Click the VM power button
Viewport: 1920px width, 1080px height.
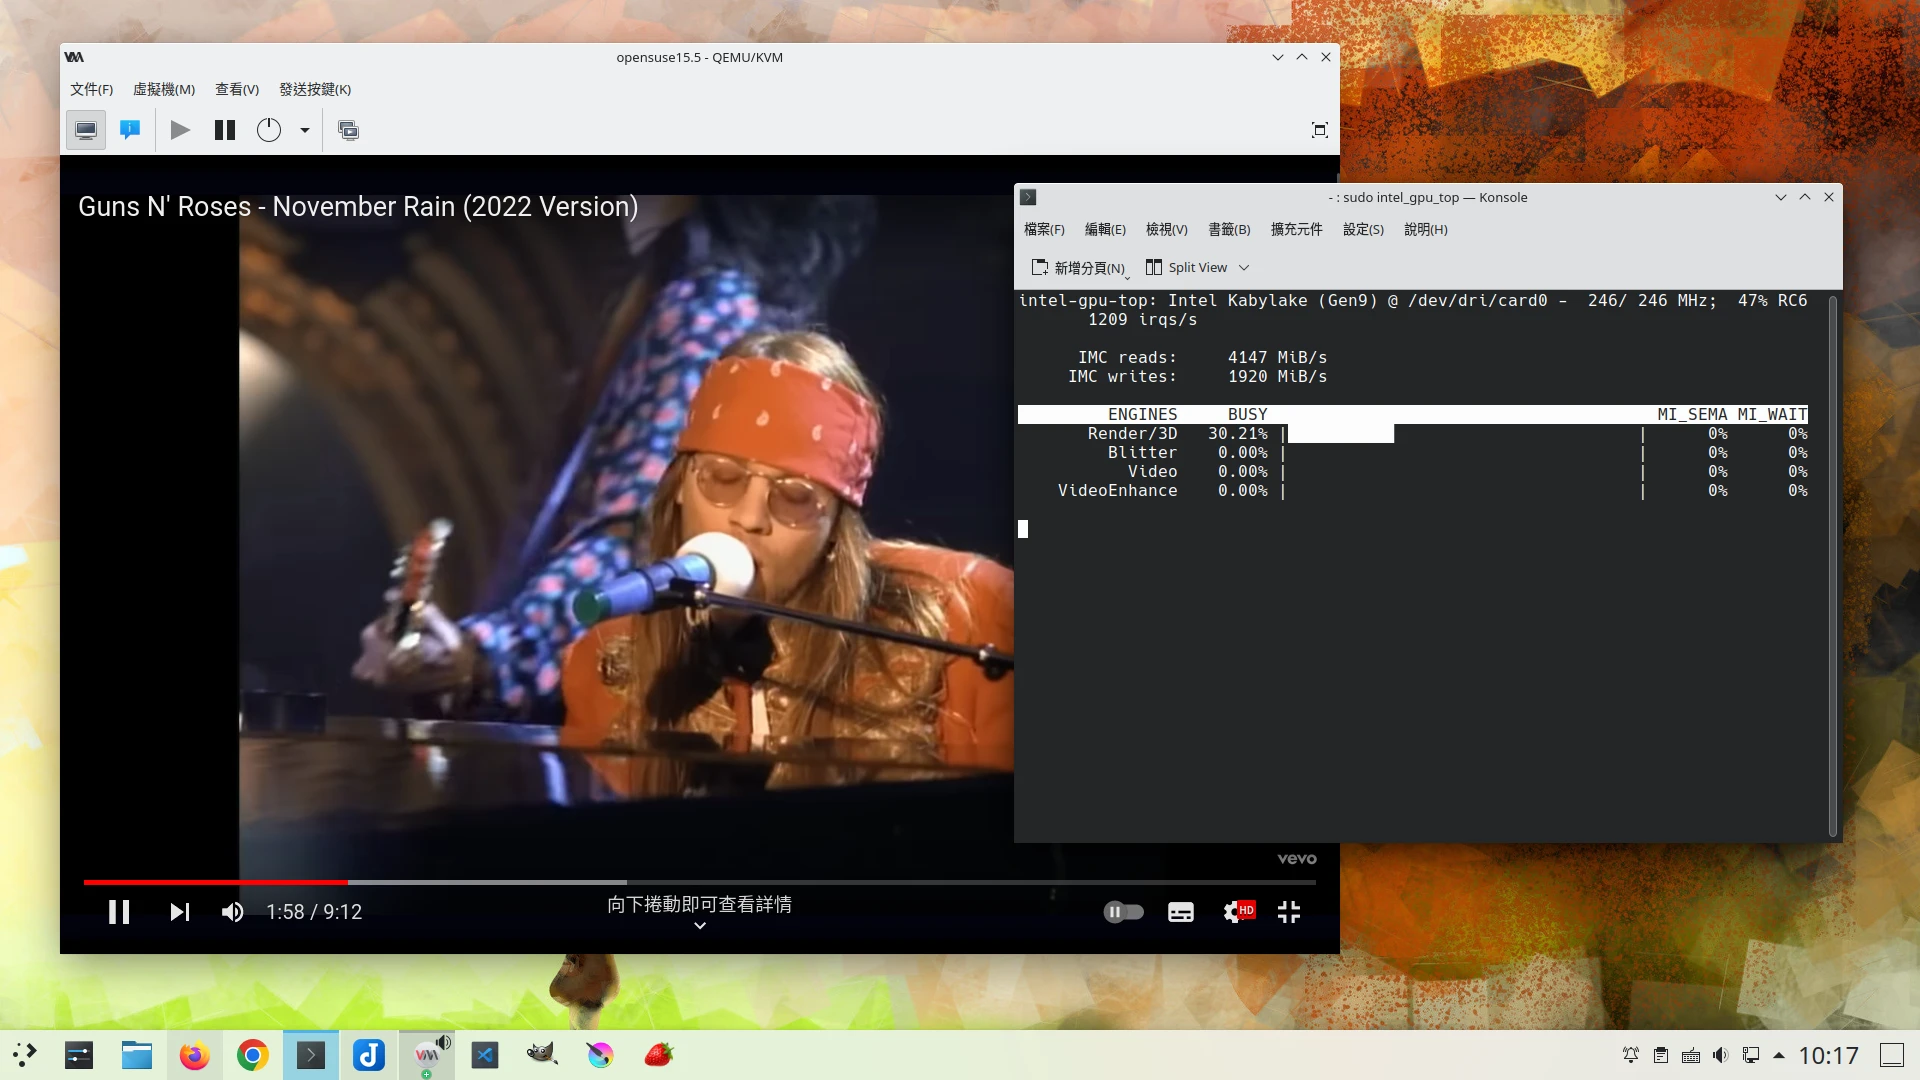click(x=269, y=130)
